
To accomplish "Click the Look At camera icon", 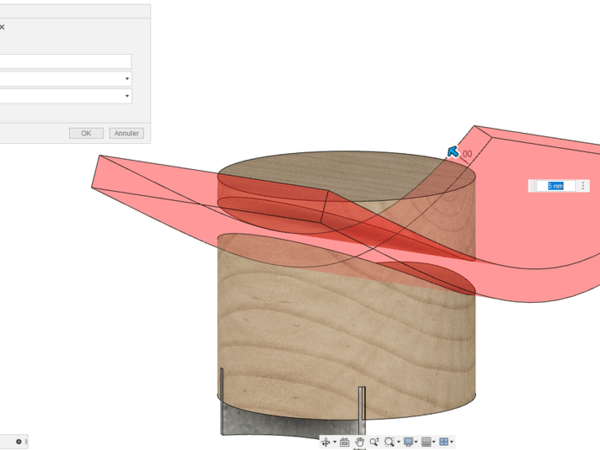I will (x=345, y=441).
